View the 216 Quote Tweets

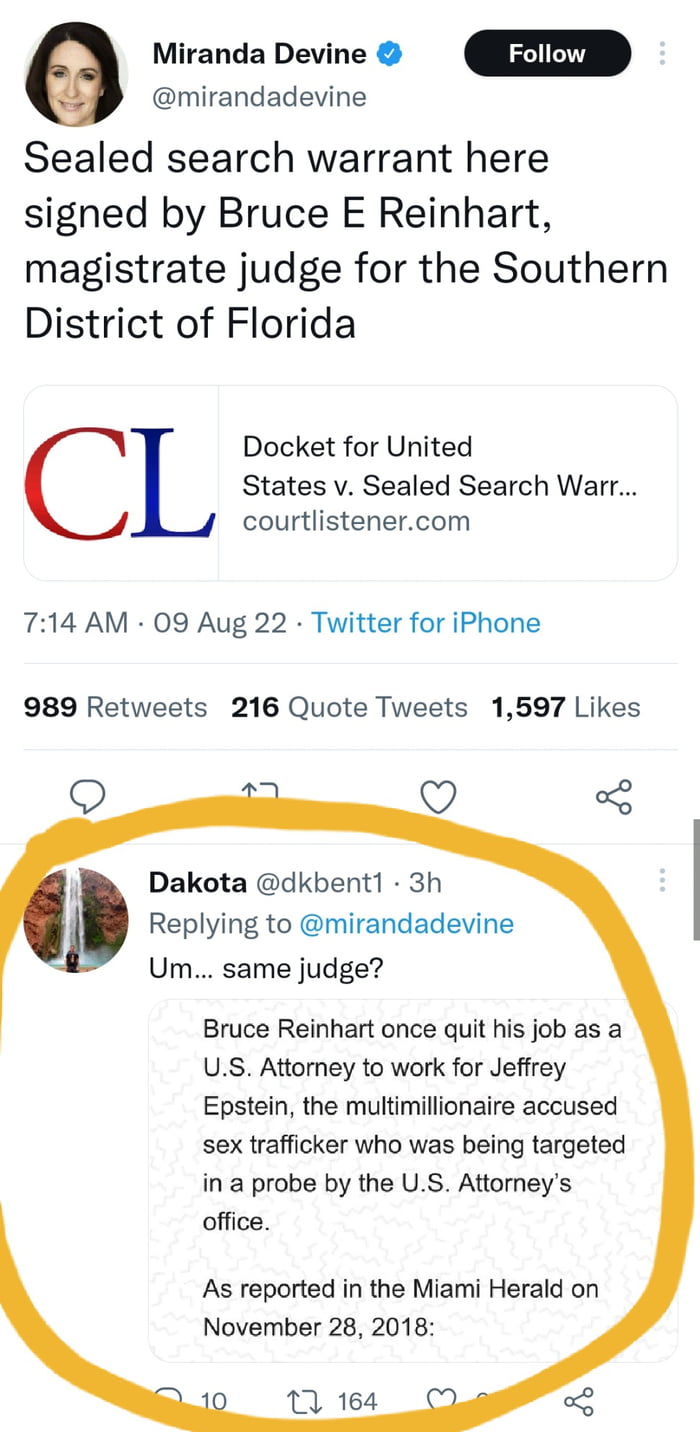[x=349, y=708]
